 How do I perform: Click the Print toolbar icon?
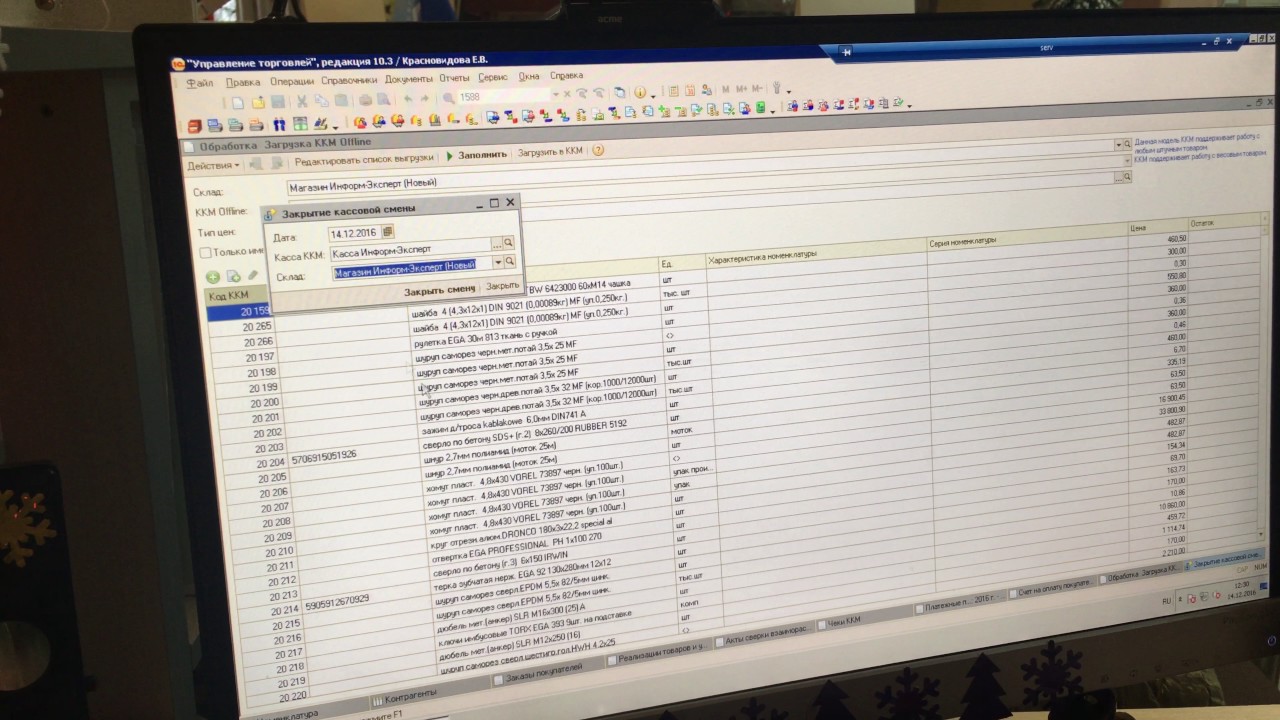pos(365,100)
